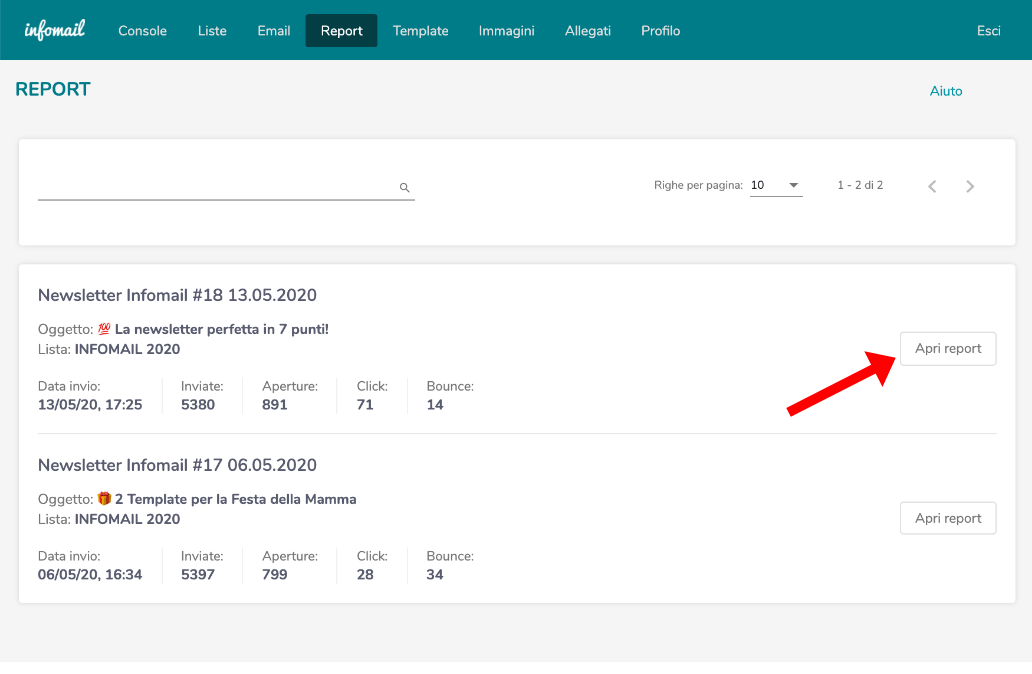1032x674 pixels.
Task: Click the '1 - 2 di 2' pagination text
Action: [x=860, y=186]
